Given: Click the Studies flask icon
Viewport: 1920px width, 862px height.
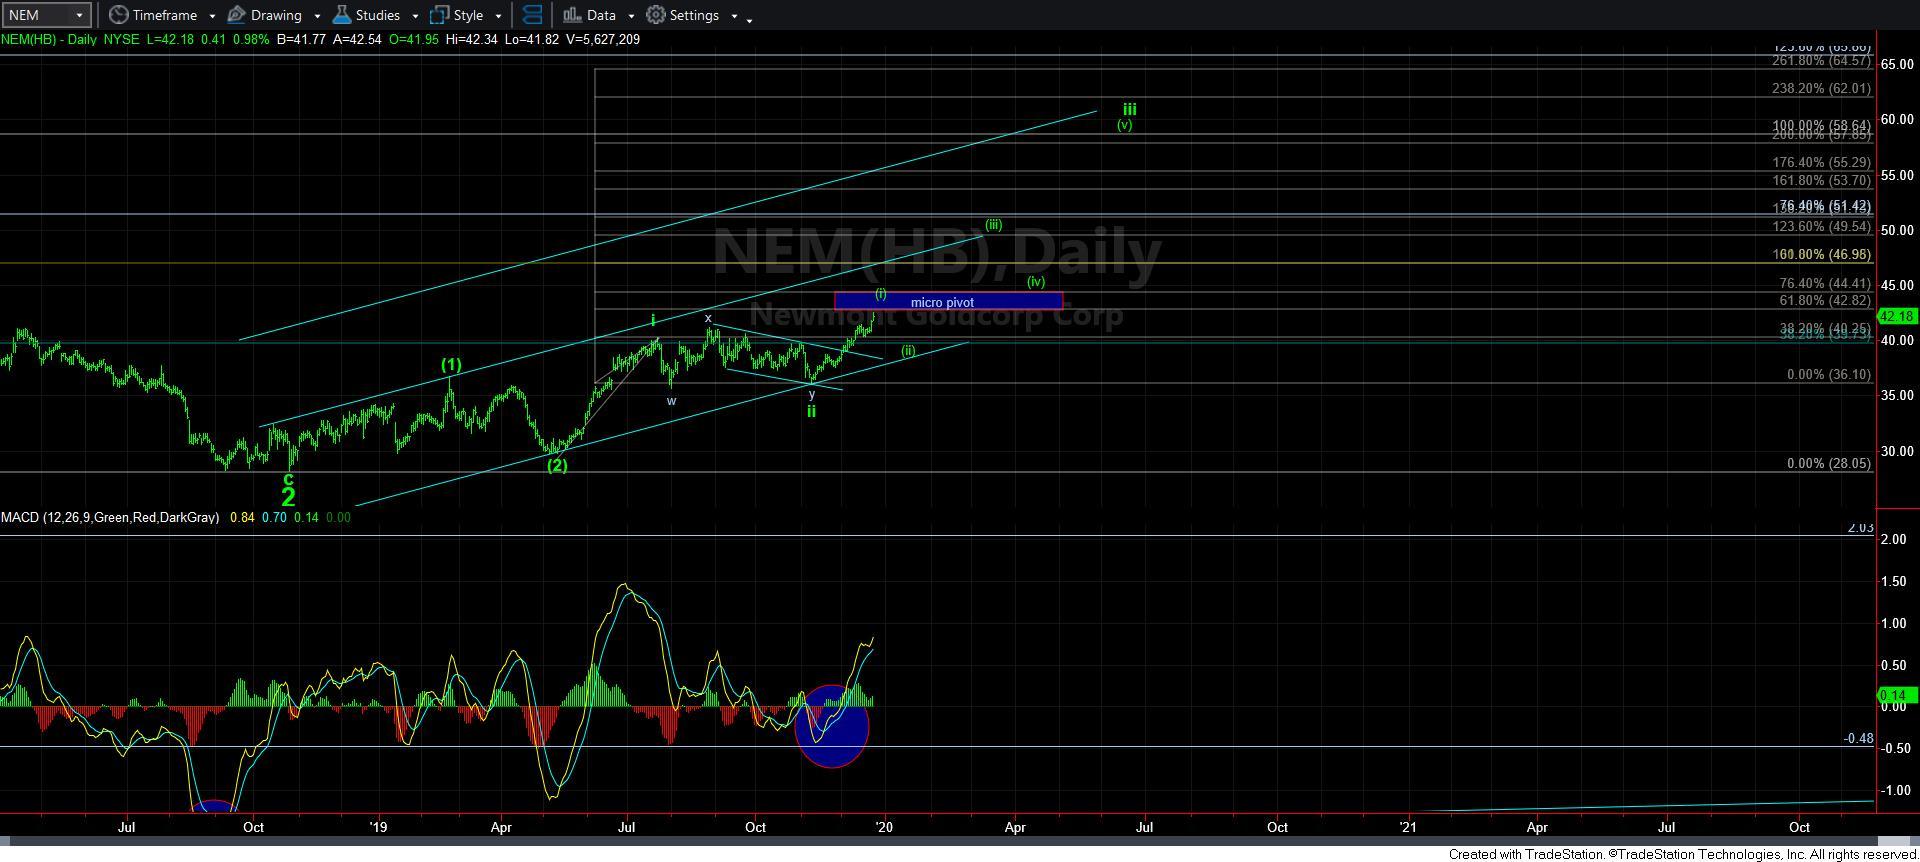Looking at the screenshot, I should point(341,15).
